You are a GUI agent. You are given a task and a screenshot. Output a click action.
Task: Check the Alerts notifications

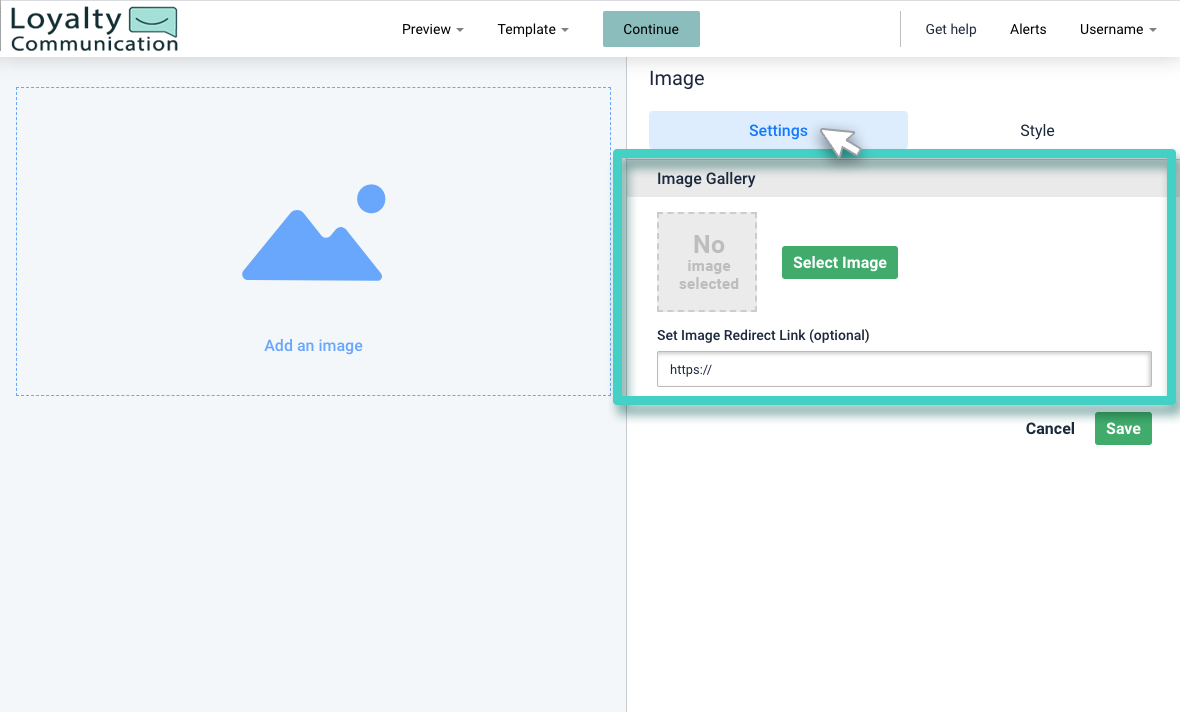pyautogui.click(x=1027, y=29)
